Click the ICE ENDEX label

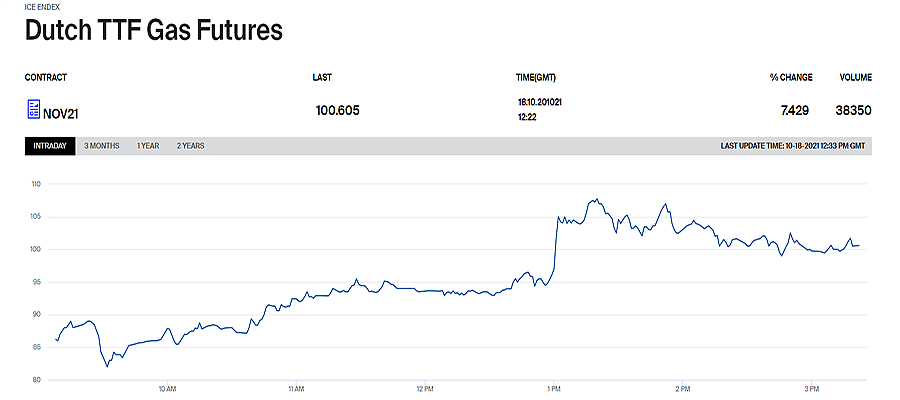pos(40,7)
